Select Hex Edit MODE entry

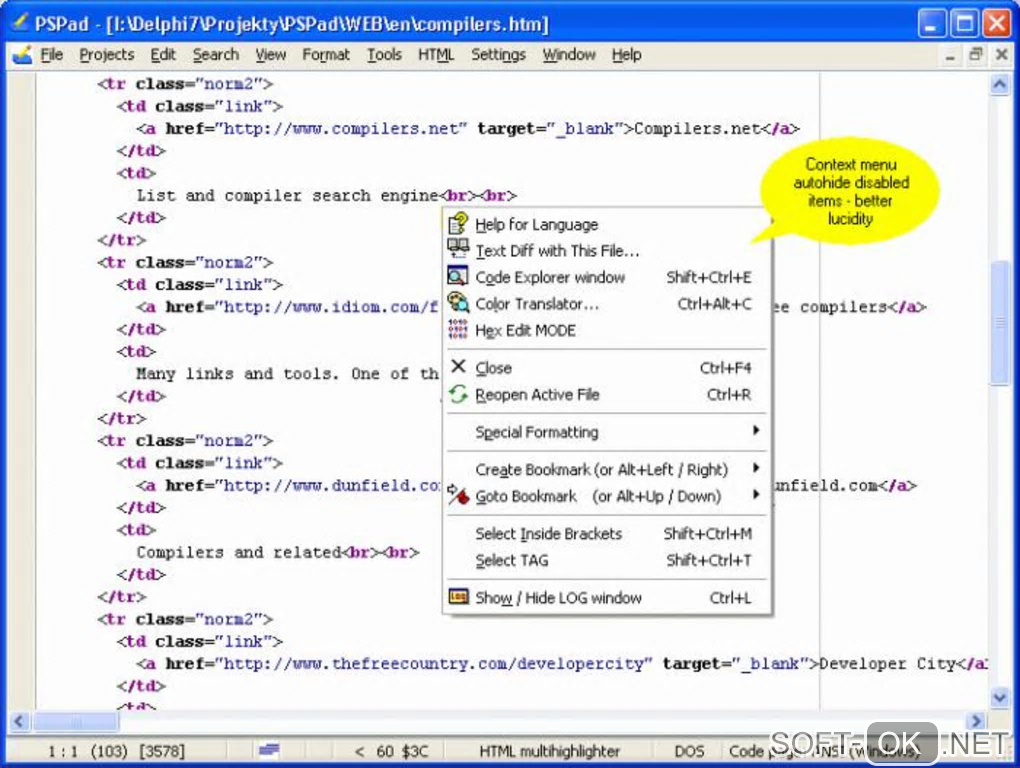pos(606,330)
